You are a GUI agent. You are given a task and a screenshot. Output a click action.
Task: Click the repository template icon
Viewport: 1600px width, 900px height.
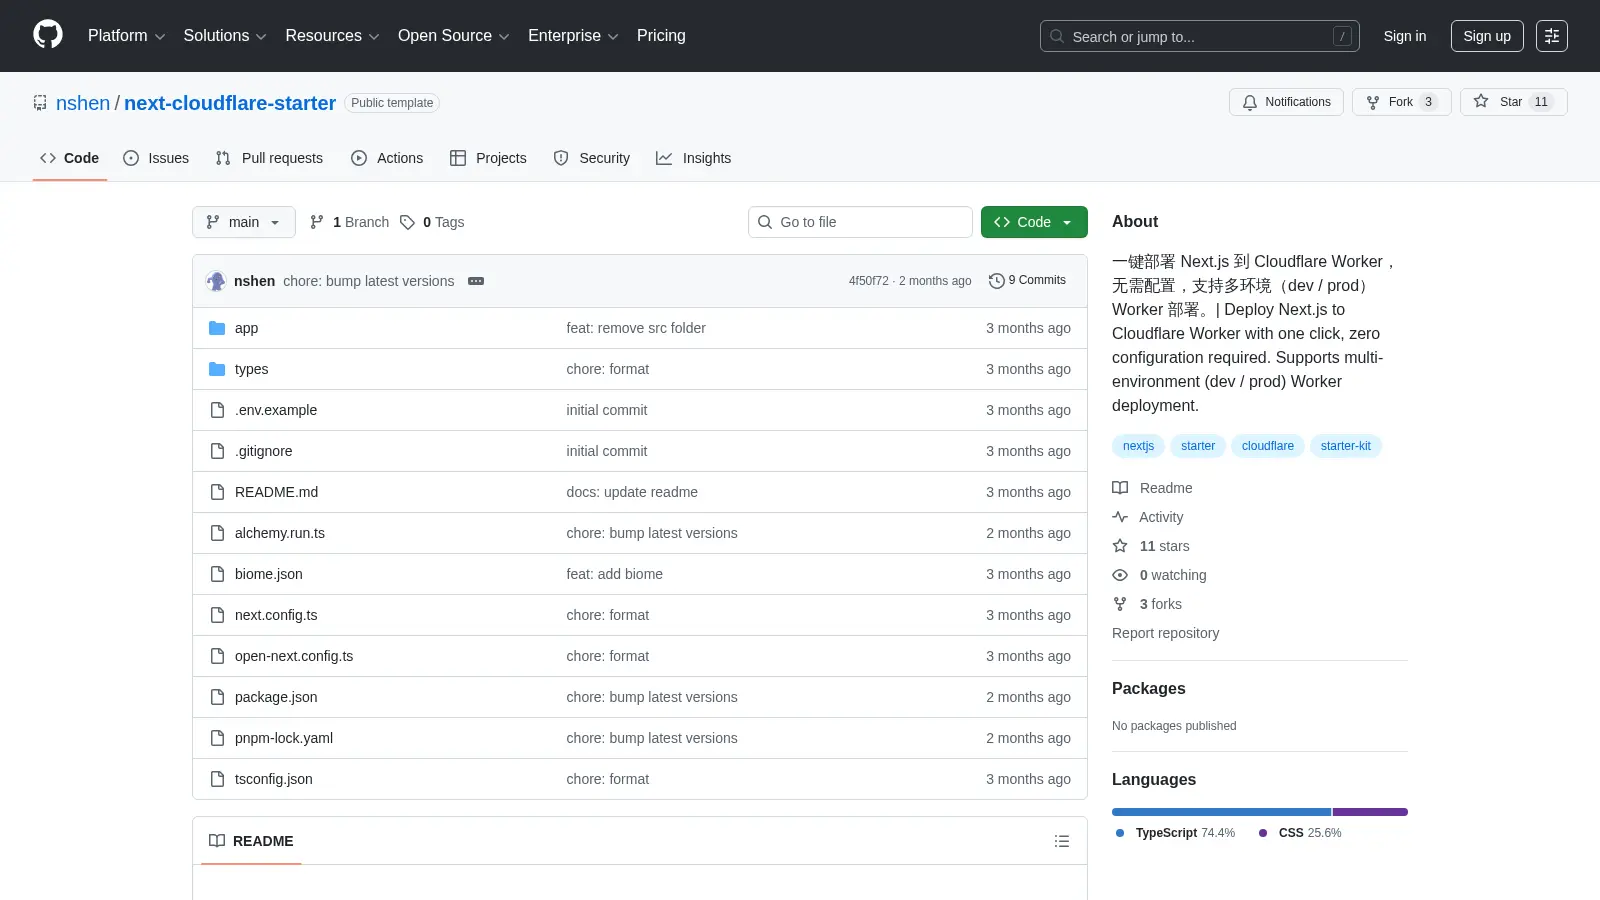[x=40, y=103]
